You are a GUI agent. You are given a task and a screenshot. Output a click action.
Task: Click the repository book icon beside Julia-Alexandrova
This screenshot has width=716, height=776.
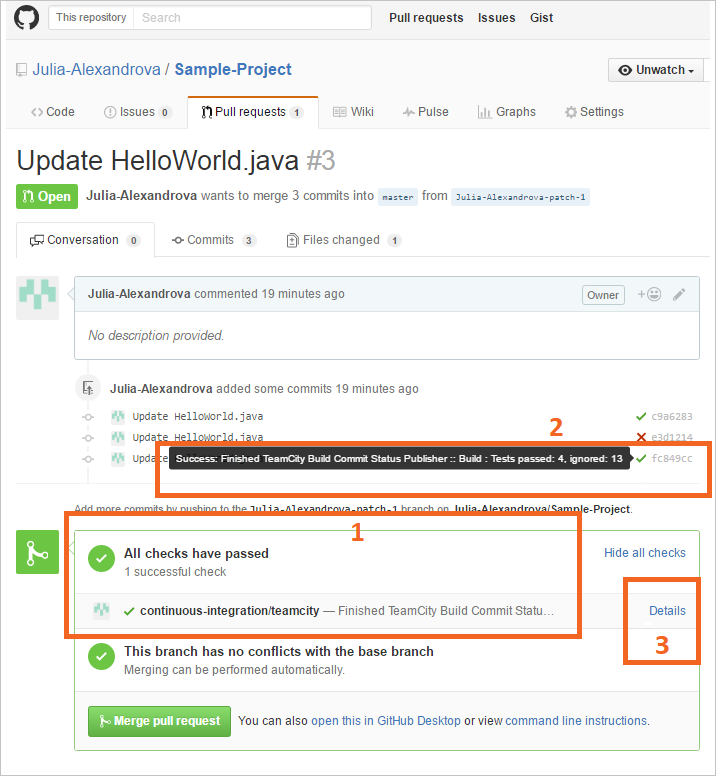[21, 70]
